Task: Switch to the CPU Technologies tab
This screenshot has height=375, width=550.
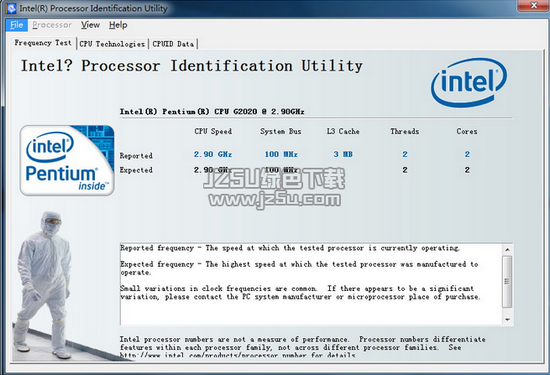Action: click(x=112, y=44)
